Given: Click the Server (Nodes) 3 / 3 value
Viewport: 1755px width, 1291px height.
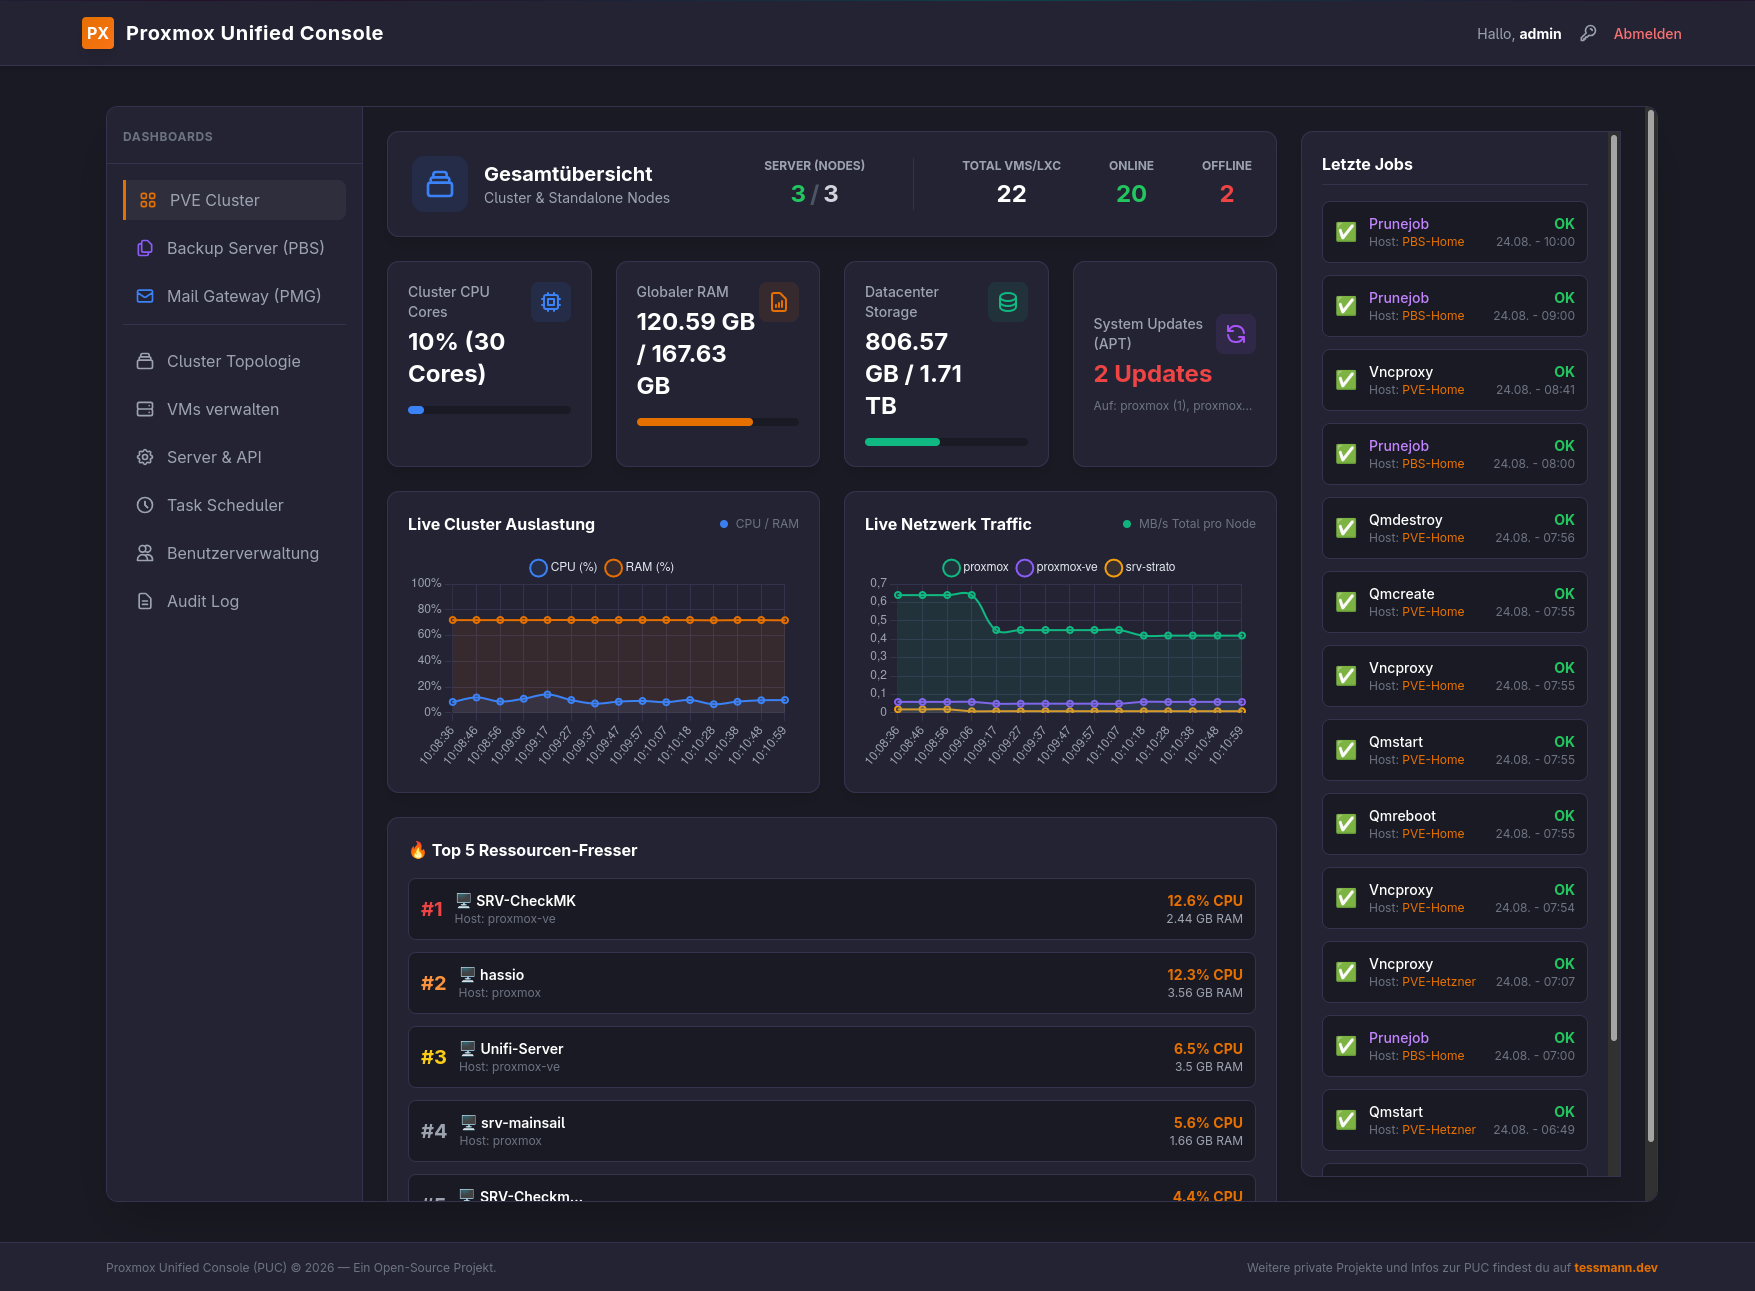Looking at the screenshot, I should click(x=814, y=194).
